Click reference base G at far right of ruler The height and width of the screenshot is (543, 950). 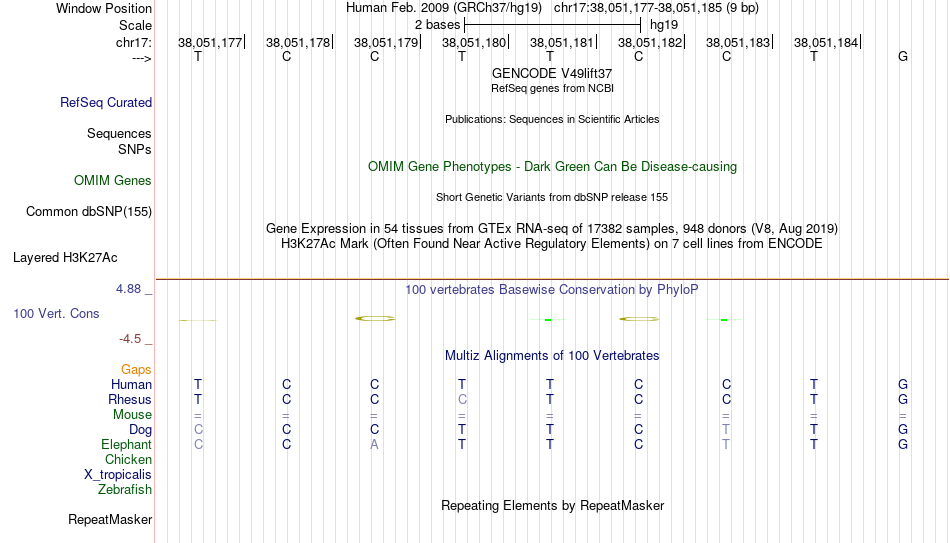(x=903, y=56)
